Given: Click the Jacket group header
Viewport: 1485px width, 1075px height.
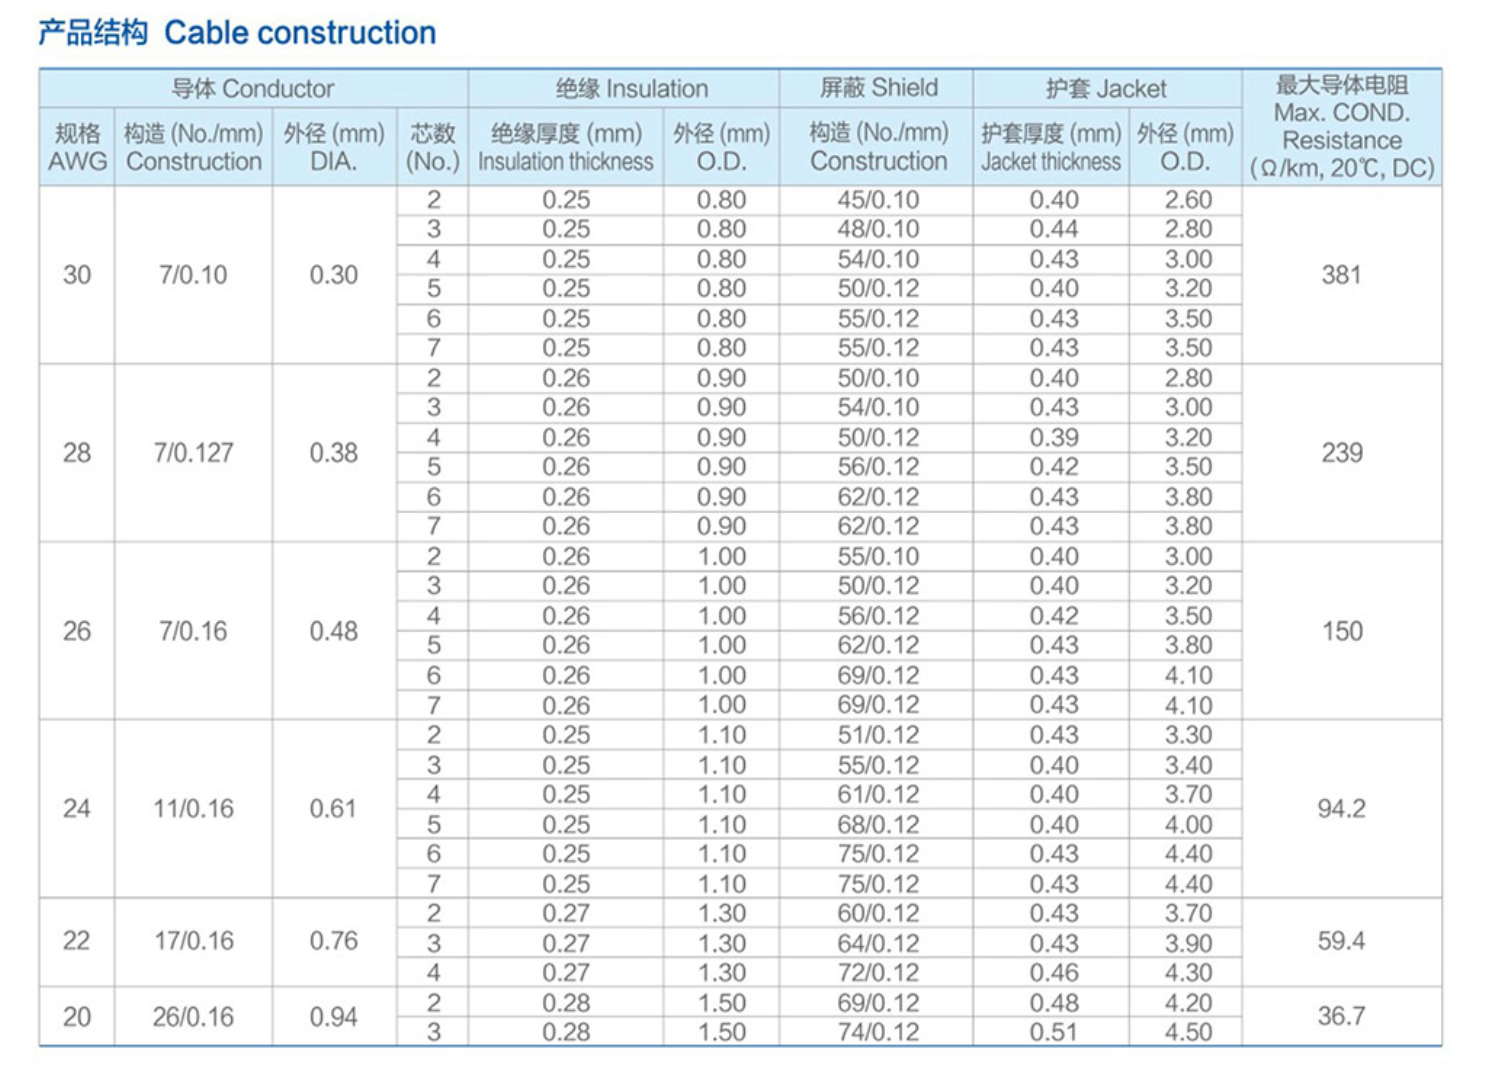Looking at the screenshot, I should 1105,88.
